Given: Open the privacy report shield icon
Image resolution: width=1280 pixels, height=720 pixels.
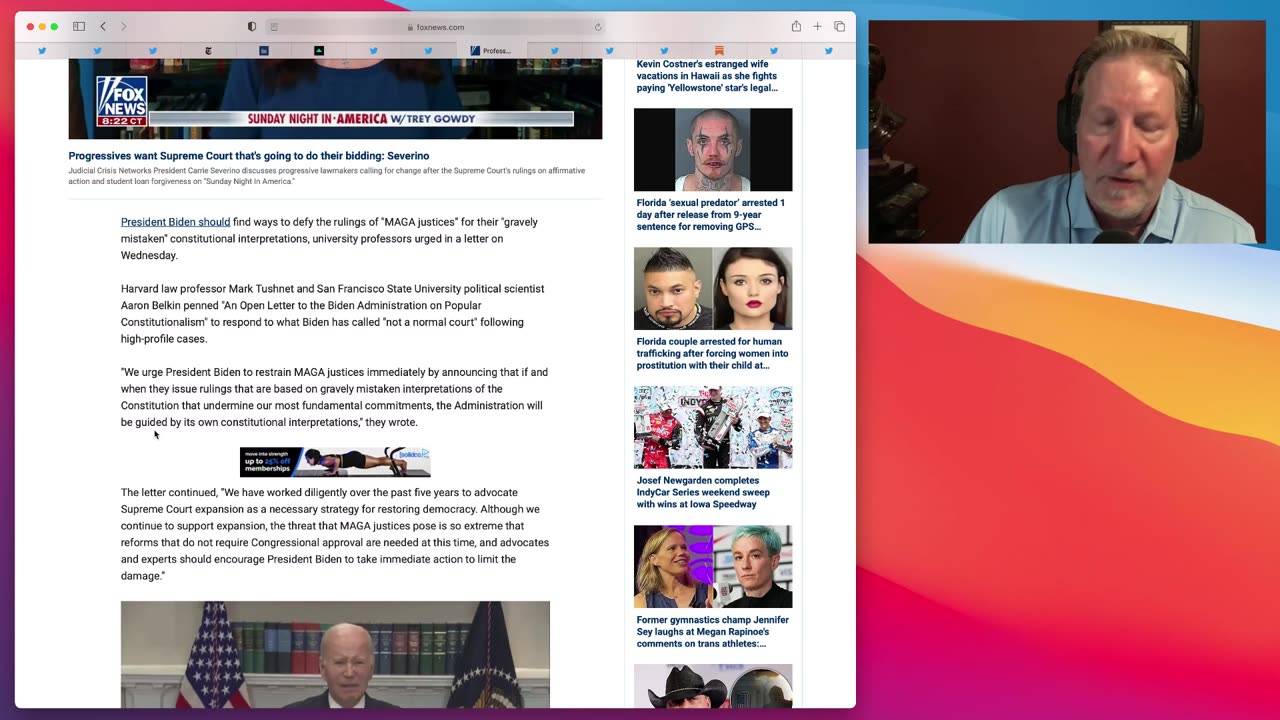Looking at the screenshot, I should pos(252,27).
